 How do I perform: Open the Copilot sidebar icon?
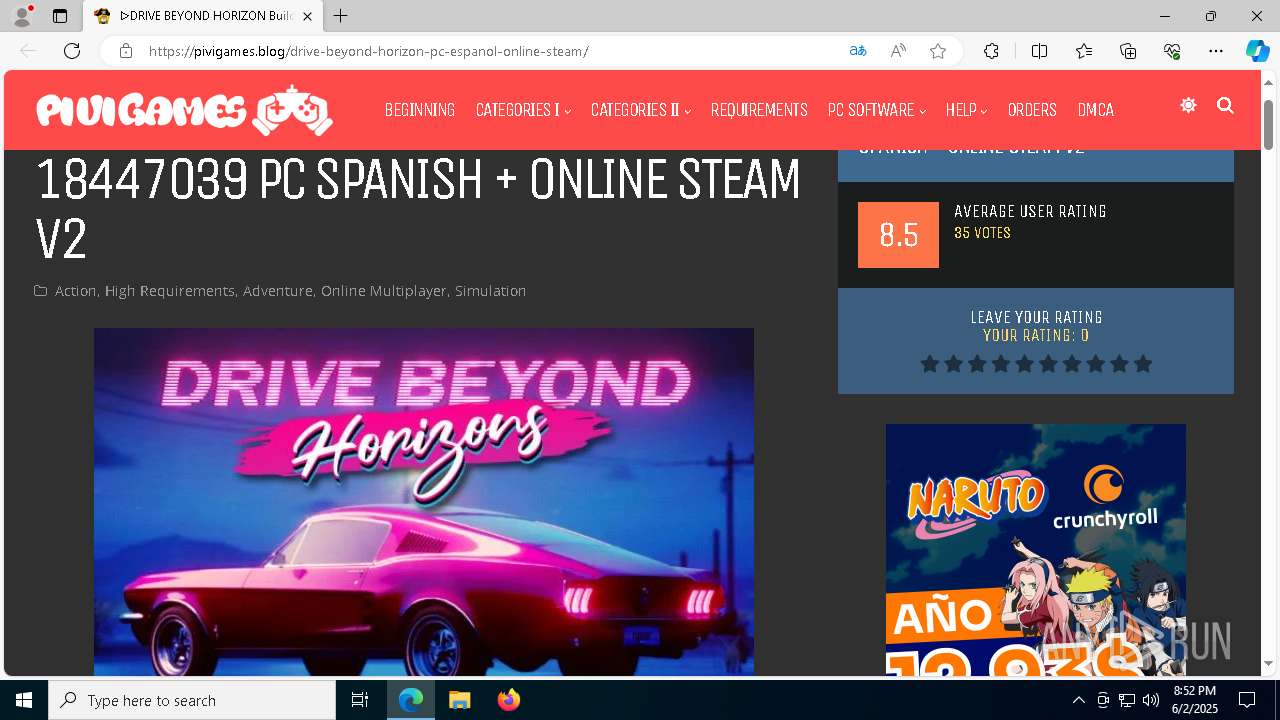pyautogui.click(x=1257, y=51)
